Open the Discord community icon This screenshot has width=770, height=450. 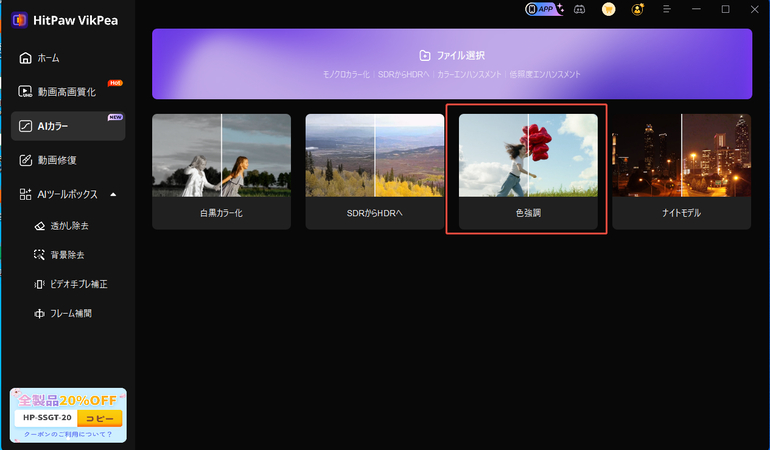[x=579, y=9]
